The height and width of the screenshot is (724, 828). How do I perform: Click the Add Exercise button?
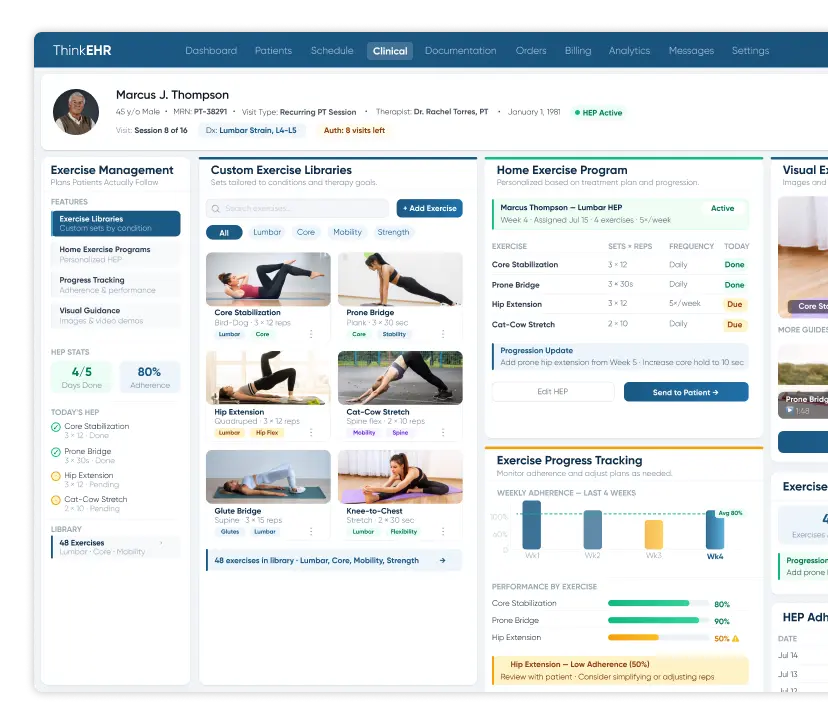click(430, 208)
